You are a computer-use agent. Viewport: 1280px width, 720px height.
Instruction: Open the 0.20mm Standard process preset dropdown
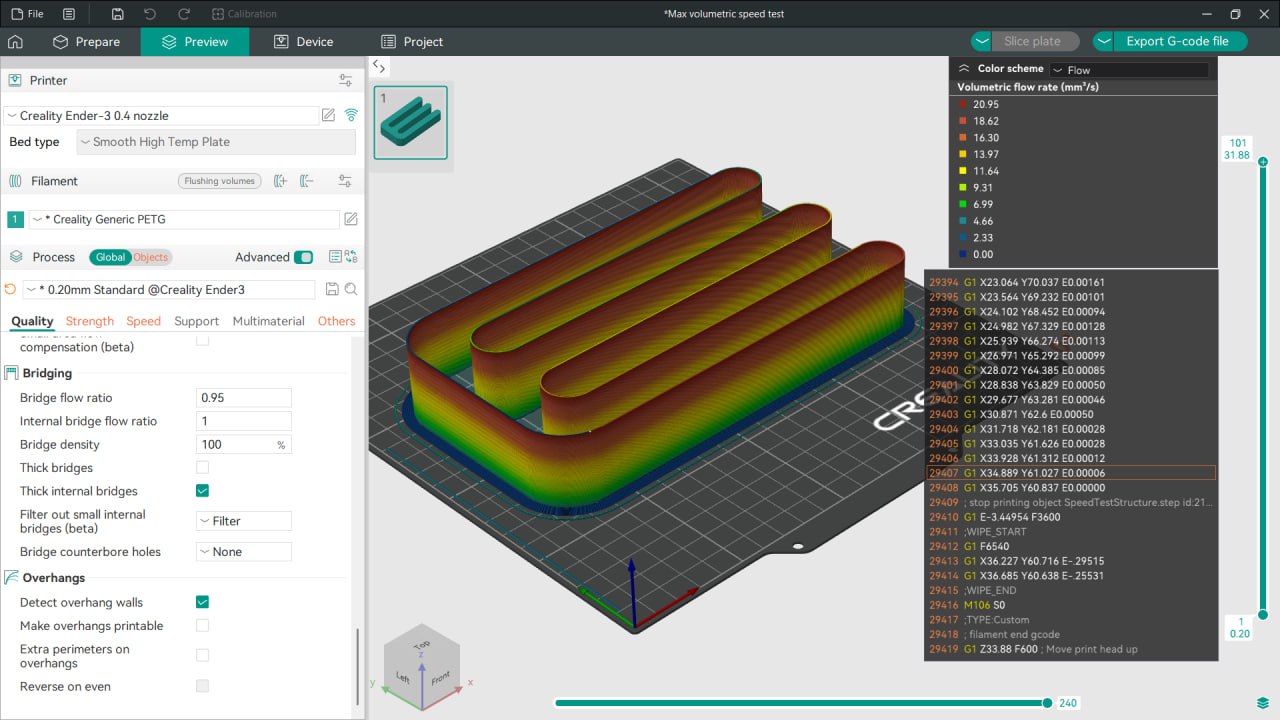[169, 289]
